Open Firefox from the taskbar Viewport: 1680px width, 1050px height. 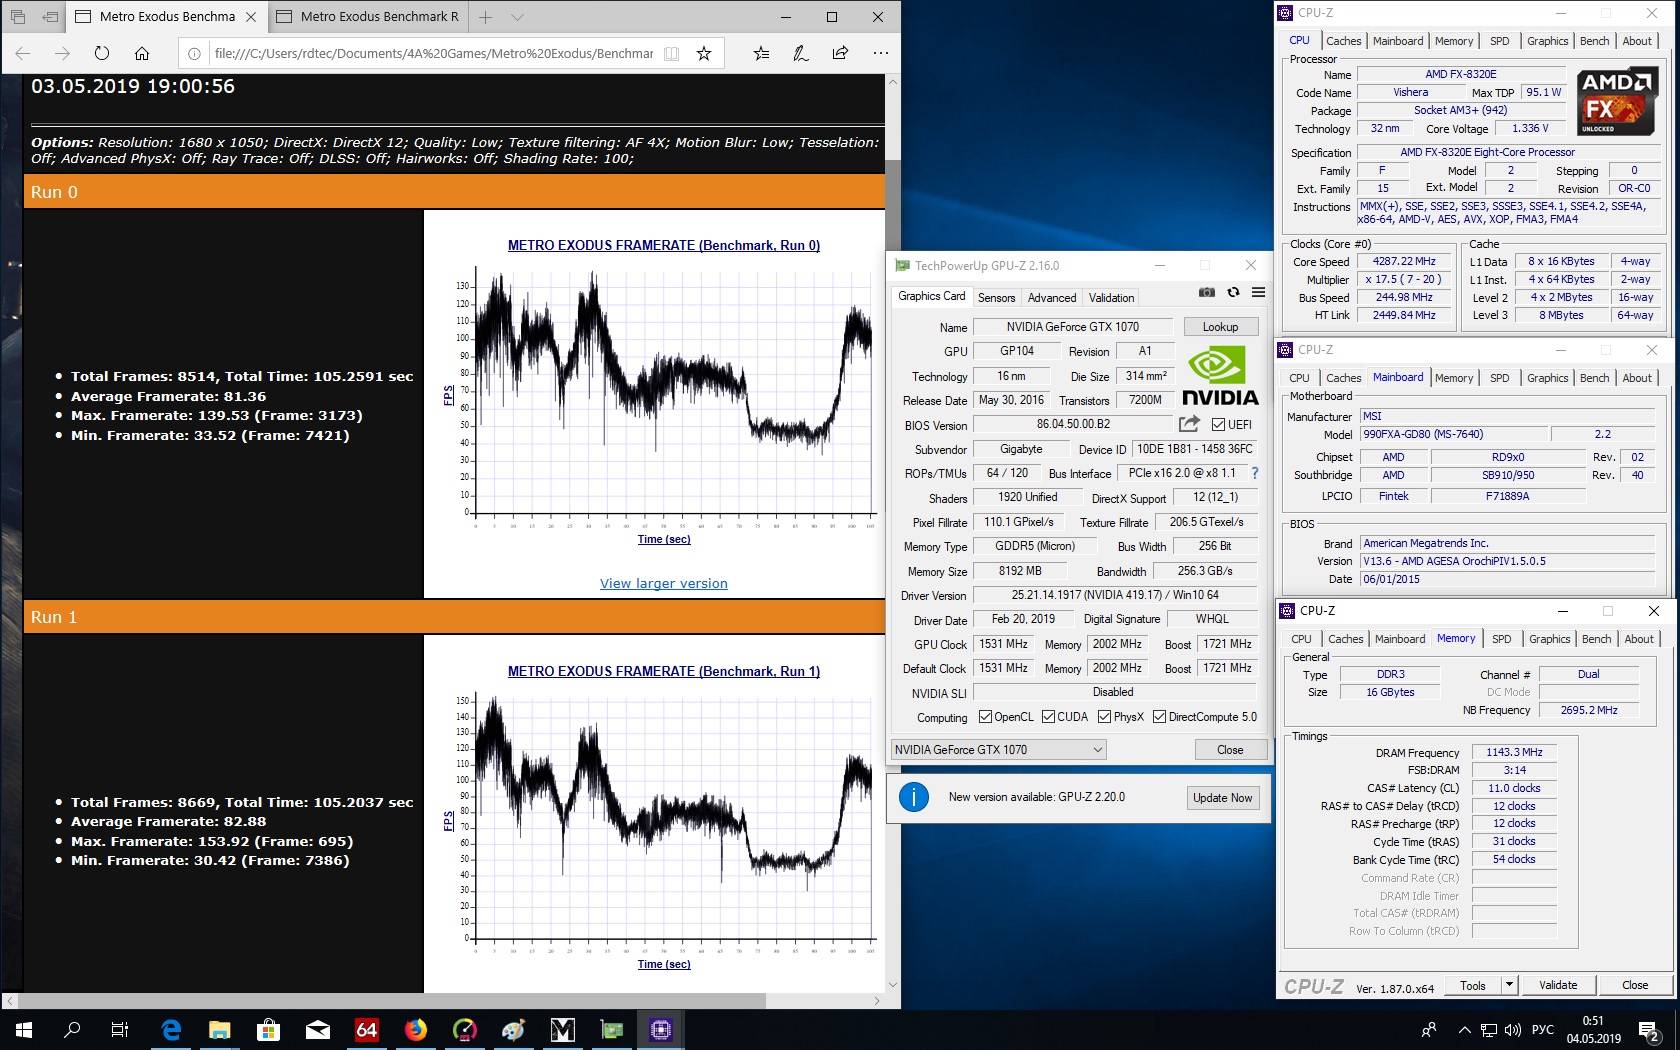(x=415, y=1029)
